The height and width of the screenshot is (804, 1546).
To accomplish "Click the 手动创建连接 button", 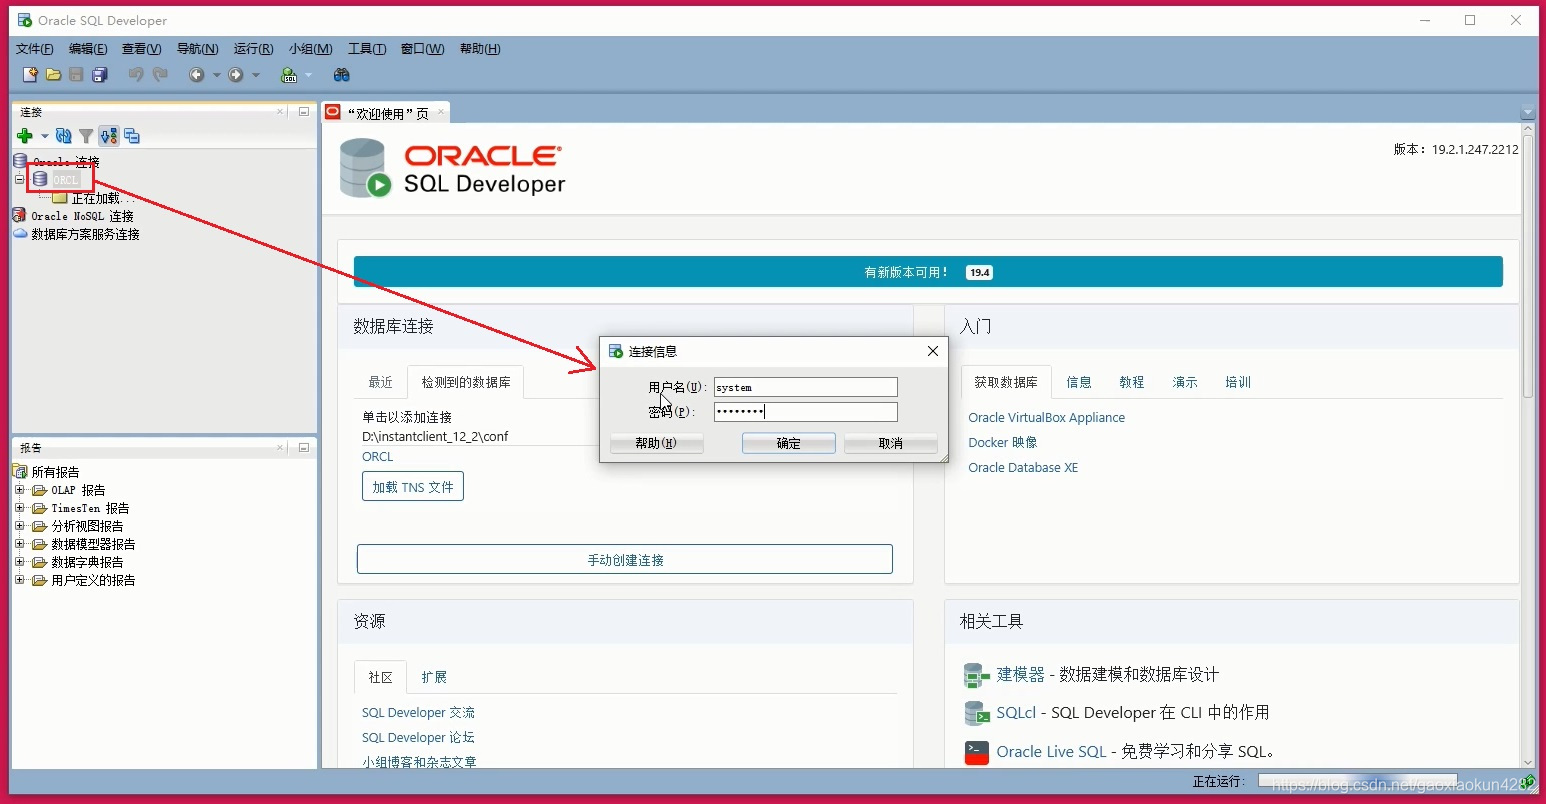I will click(x=625, y=559).
